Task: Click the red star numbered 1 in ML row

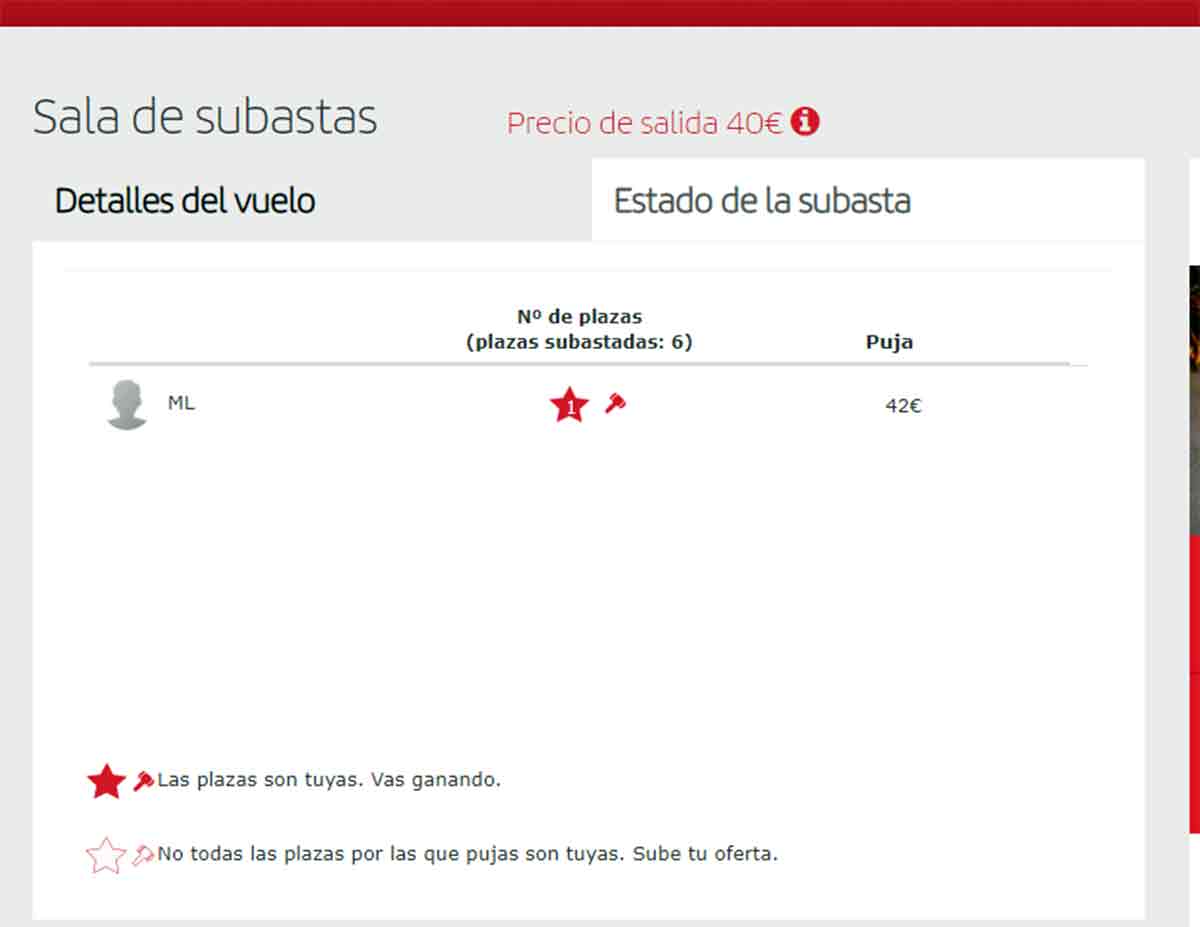Action: click(569, 406)
